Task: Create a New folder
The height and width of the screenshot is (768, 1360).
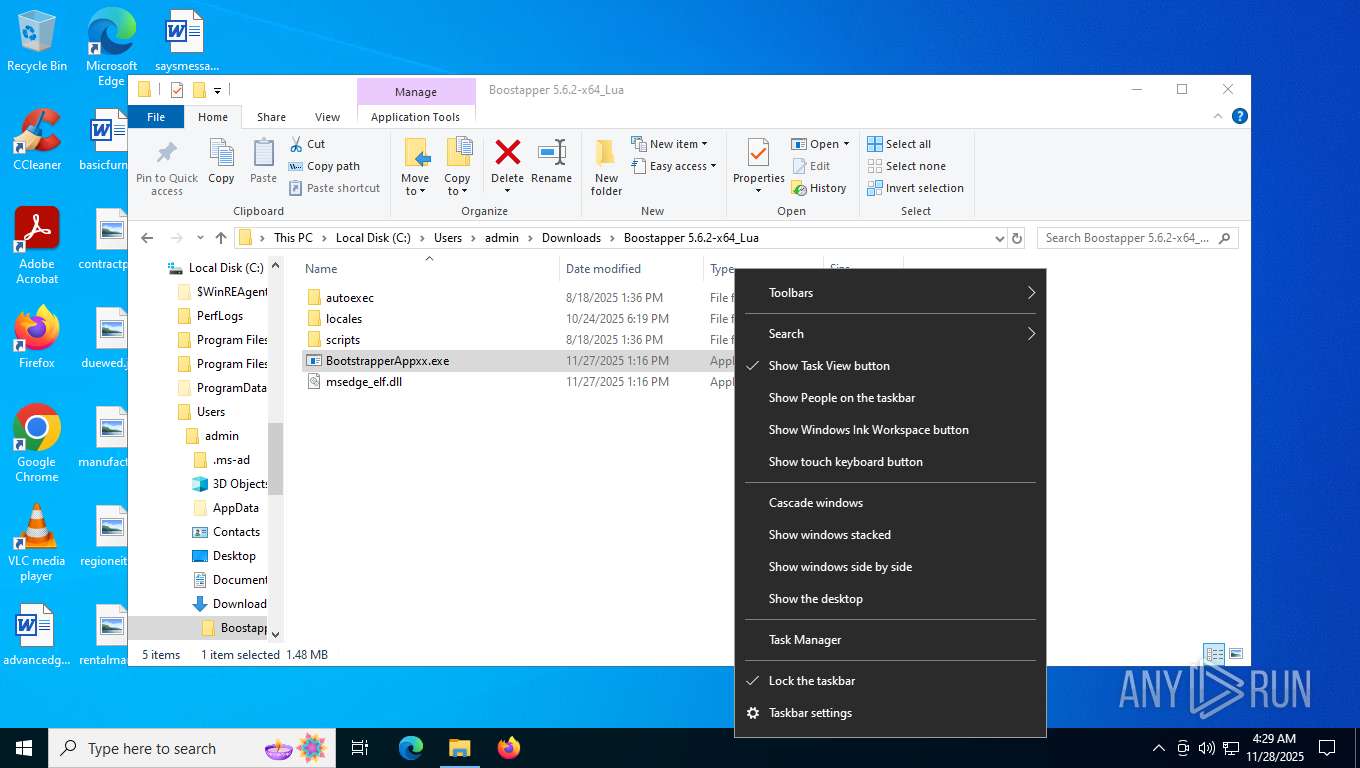Action: coord(606,167)
